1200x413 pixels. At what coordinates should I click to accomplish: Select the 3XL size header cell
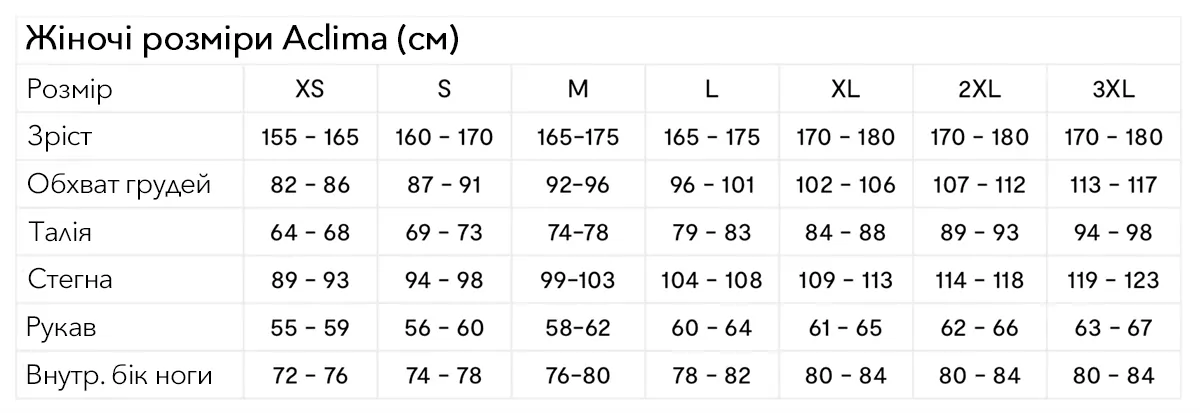1113,89
